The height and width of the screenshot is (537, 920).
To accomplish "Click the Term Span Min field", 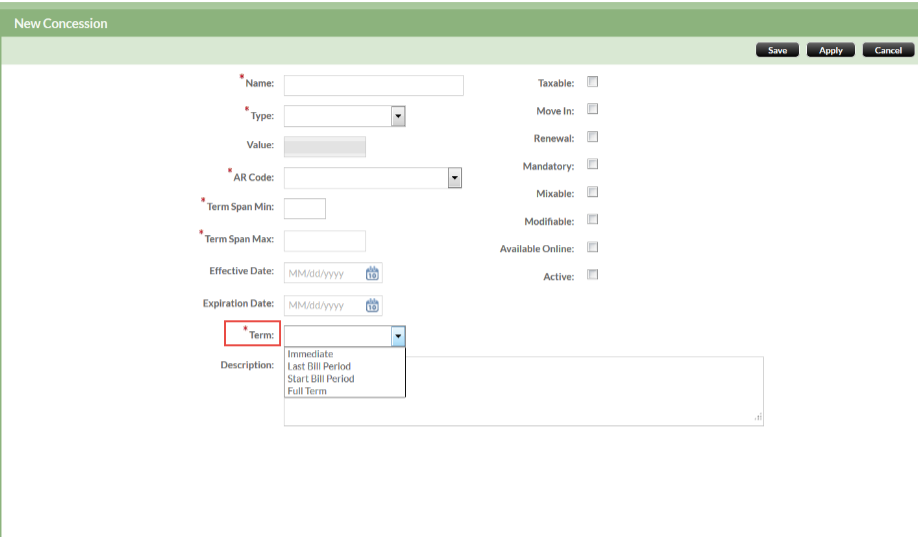I will [x=305, y=209].
